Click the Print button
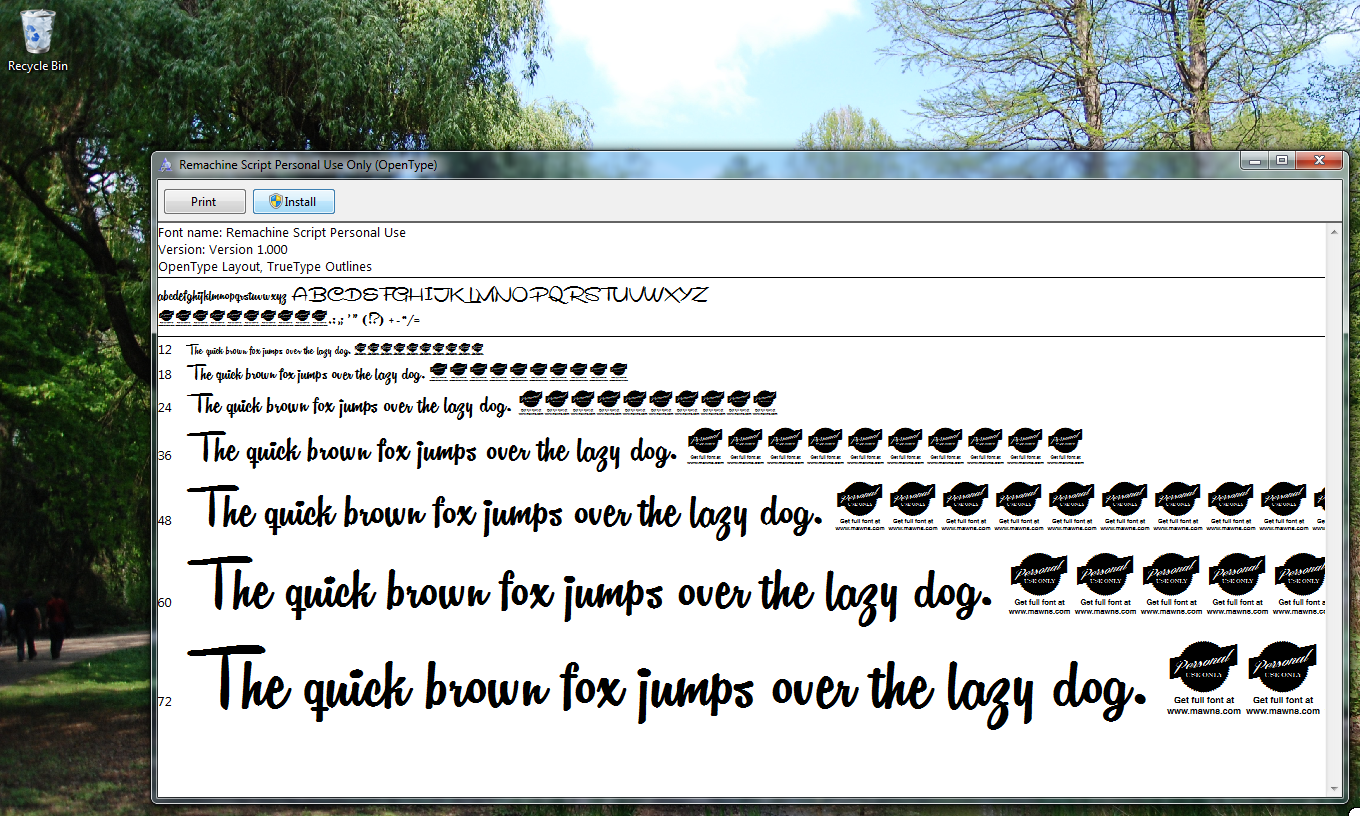 (204, 201)
